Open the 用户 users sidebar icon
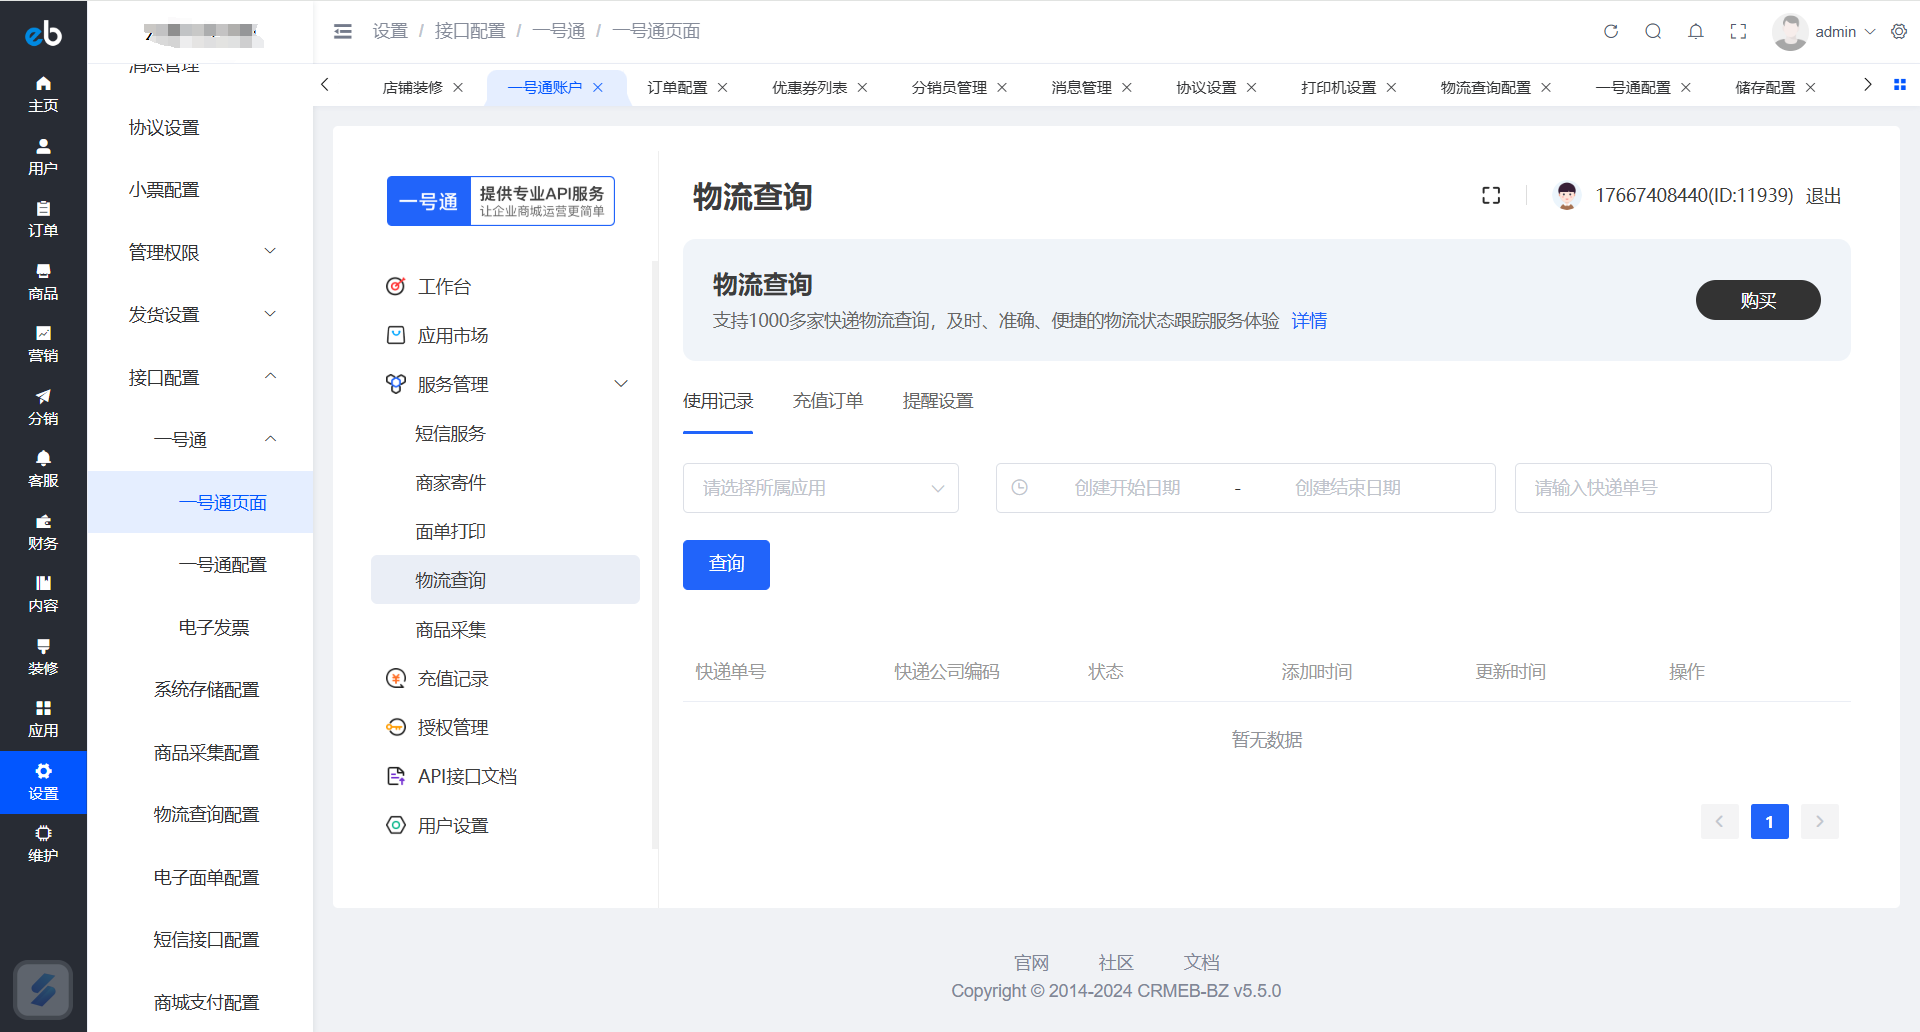1920x1032 pixels. pos(43,157)
